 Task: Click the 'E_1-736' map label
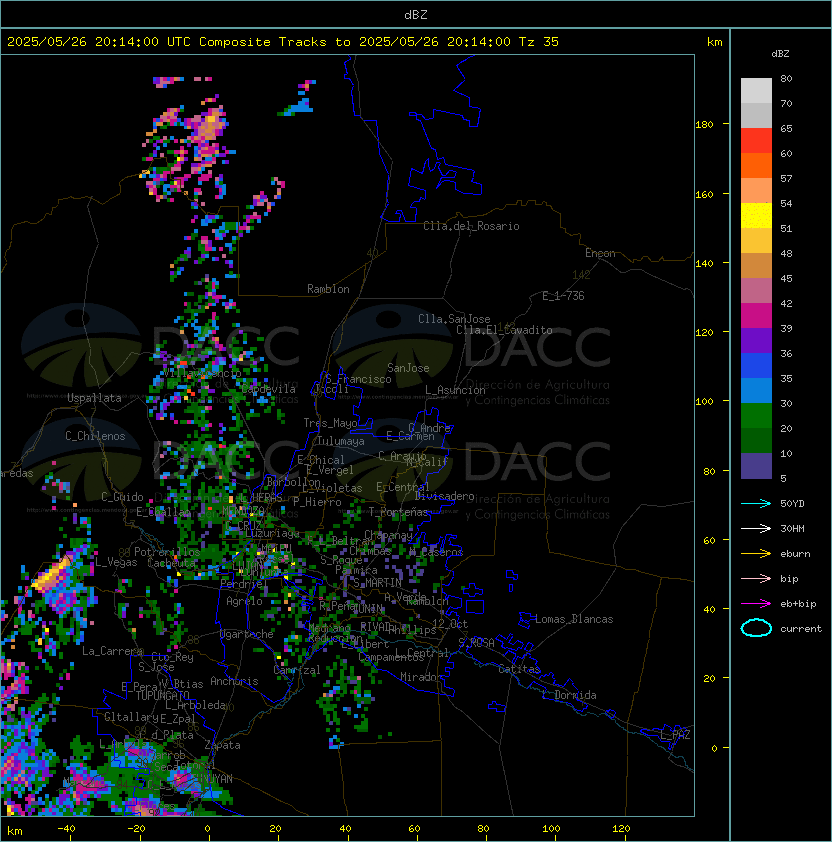pos(563,296)
